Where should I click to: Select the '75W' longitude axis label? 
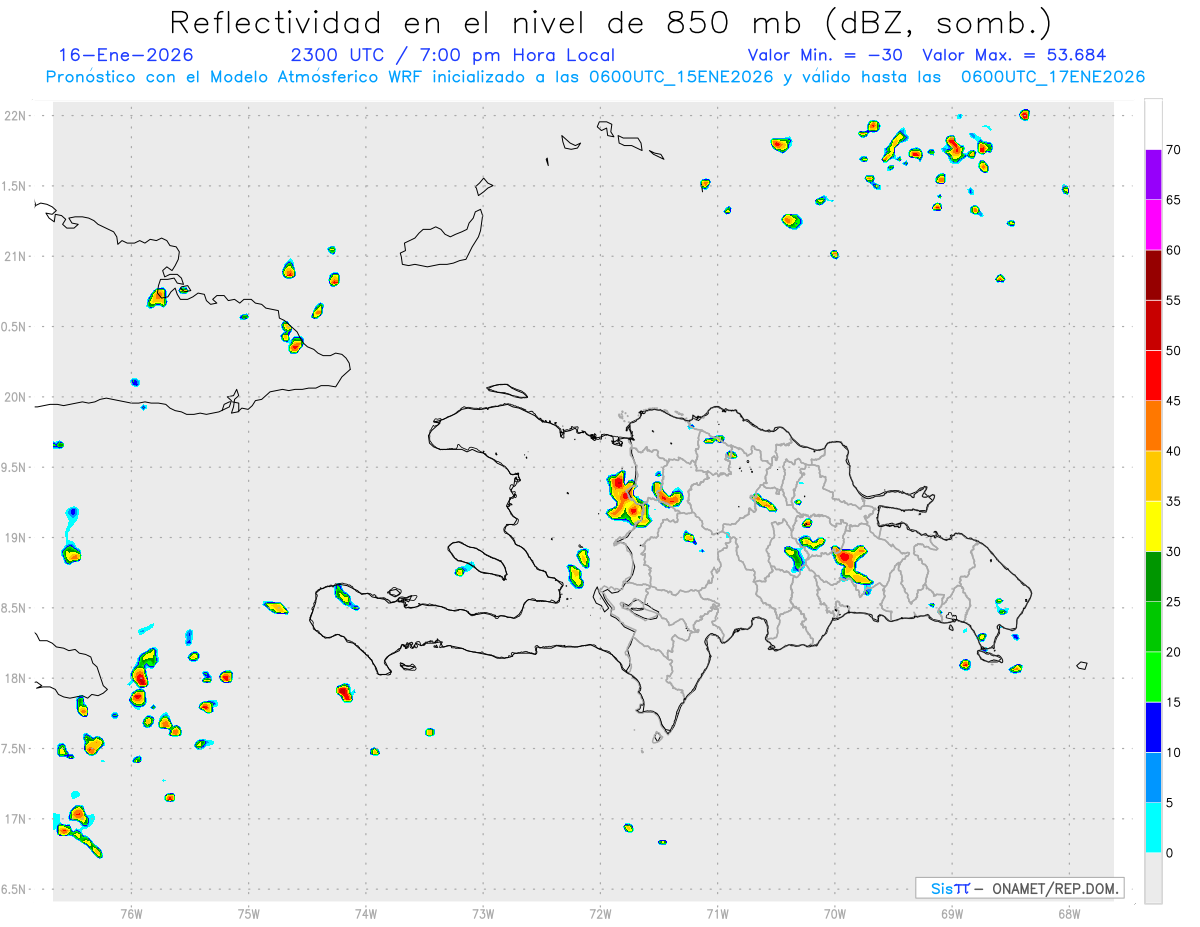click(x=249, y=914)
